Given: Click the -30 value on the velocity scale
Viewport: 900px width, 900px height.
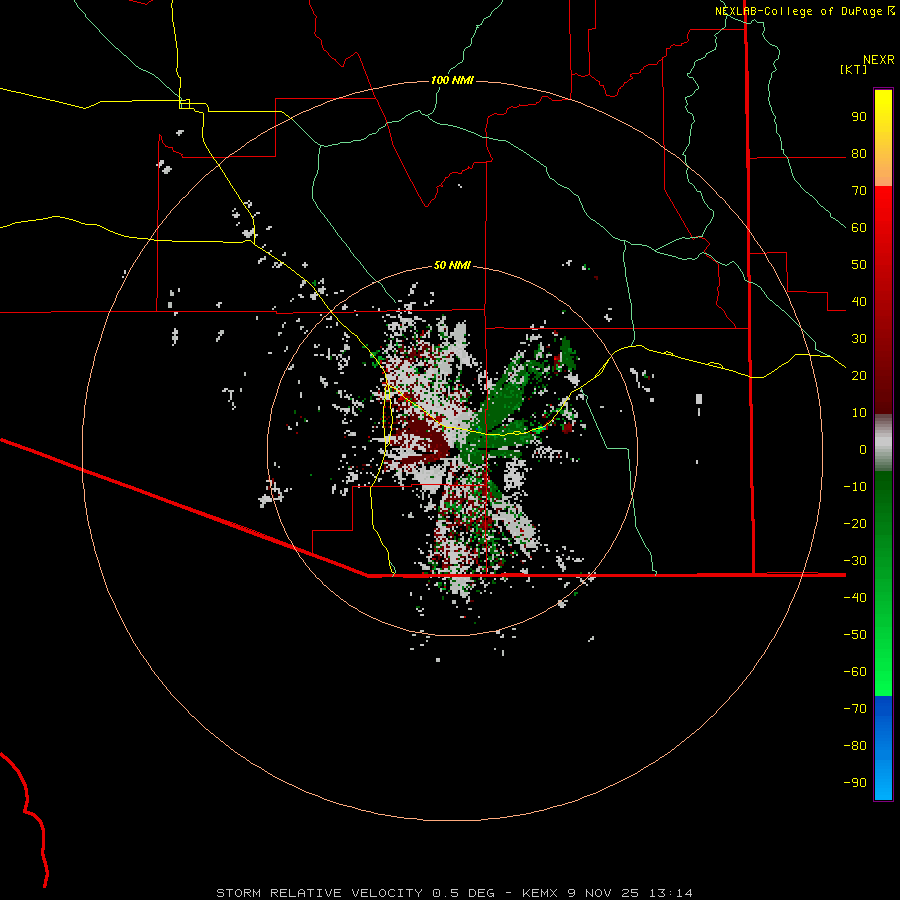Looking at the screenshot, I should pyautogui.click(x=855, y=561).
